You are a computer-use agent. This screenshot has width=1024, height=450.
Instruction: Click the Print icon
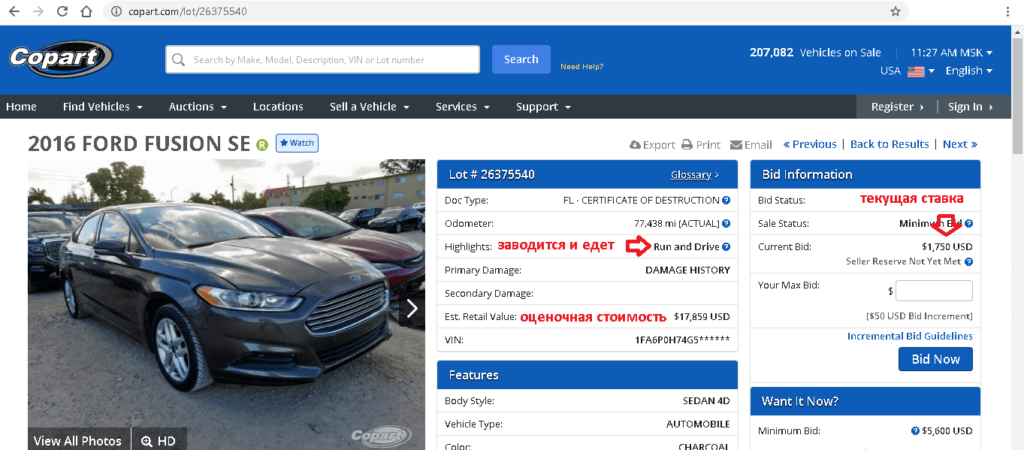click(687, 144)
